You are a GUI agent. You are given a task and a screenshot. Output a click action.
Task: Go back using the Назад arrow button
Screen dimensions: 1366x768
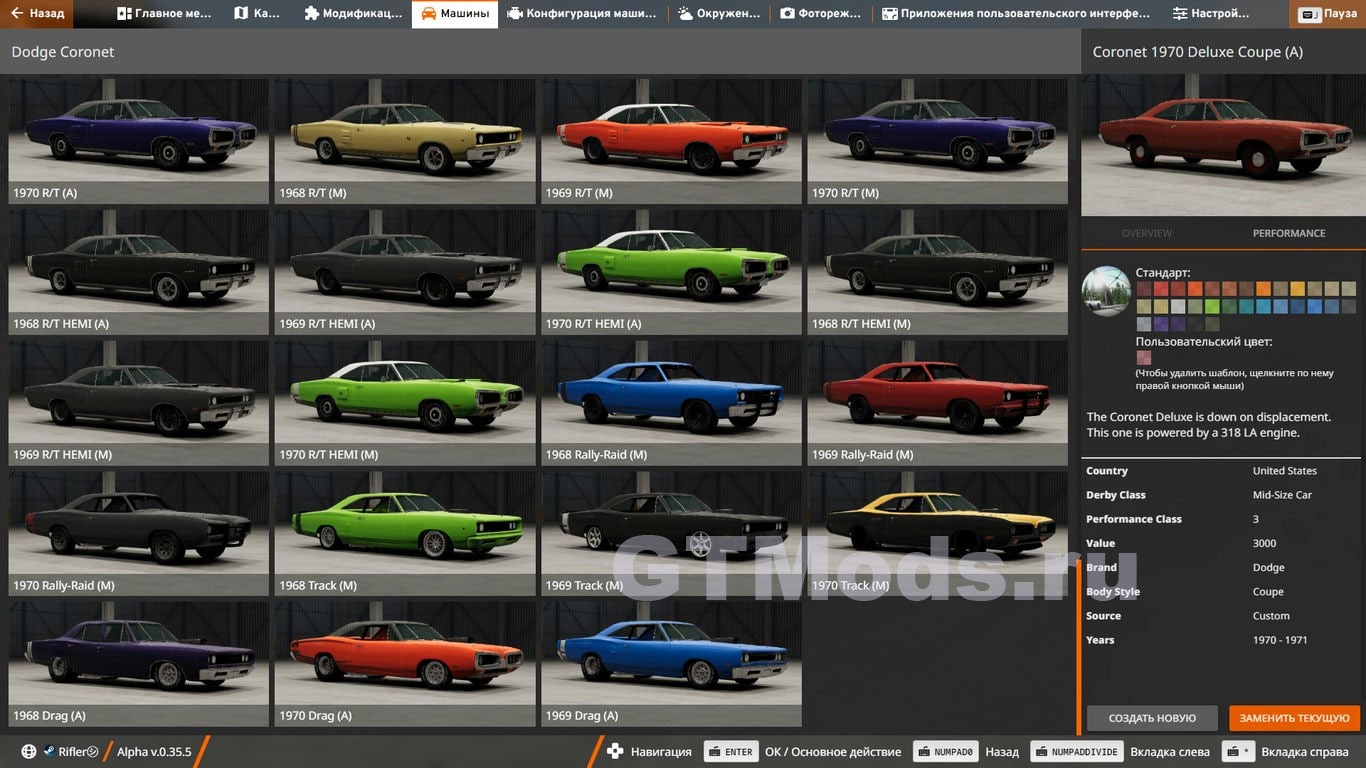point(37,14)
